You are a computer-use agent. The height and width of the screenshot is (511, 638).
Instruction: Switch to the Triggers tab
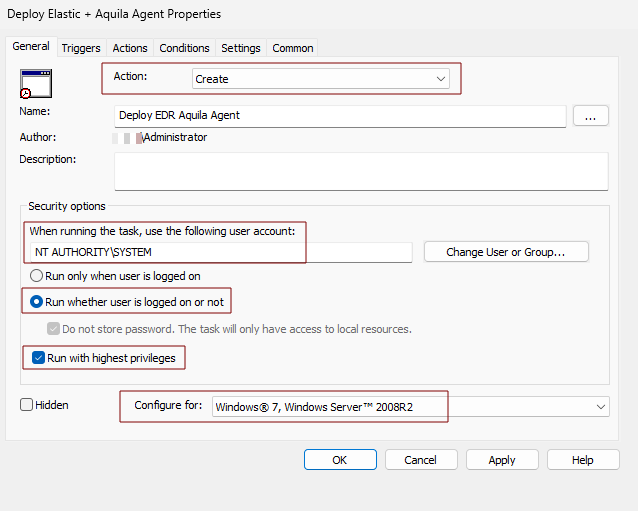coord(80,48)
